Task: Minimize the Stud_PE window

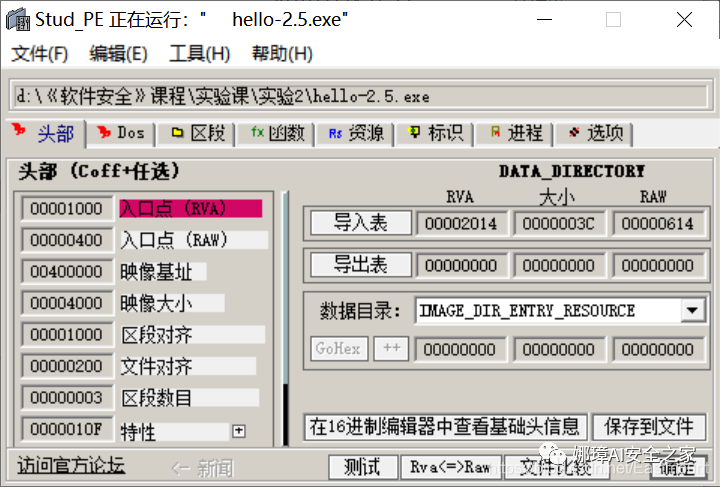Action: pos(544,20)
